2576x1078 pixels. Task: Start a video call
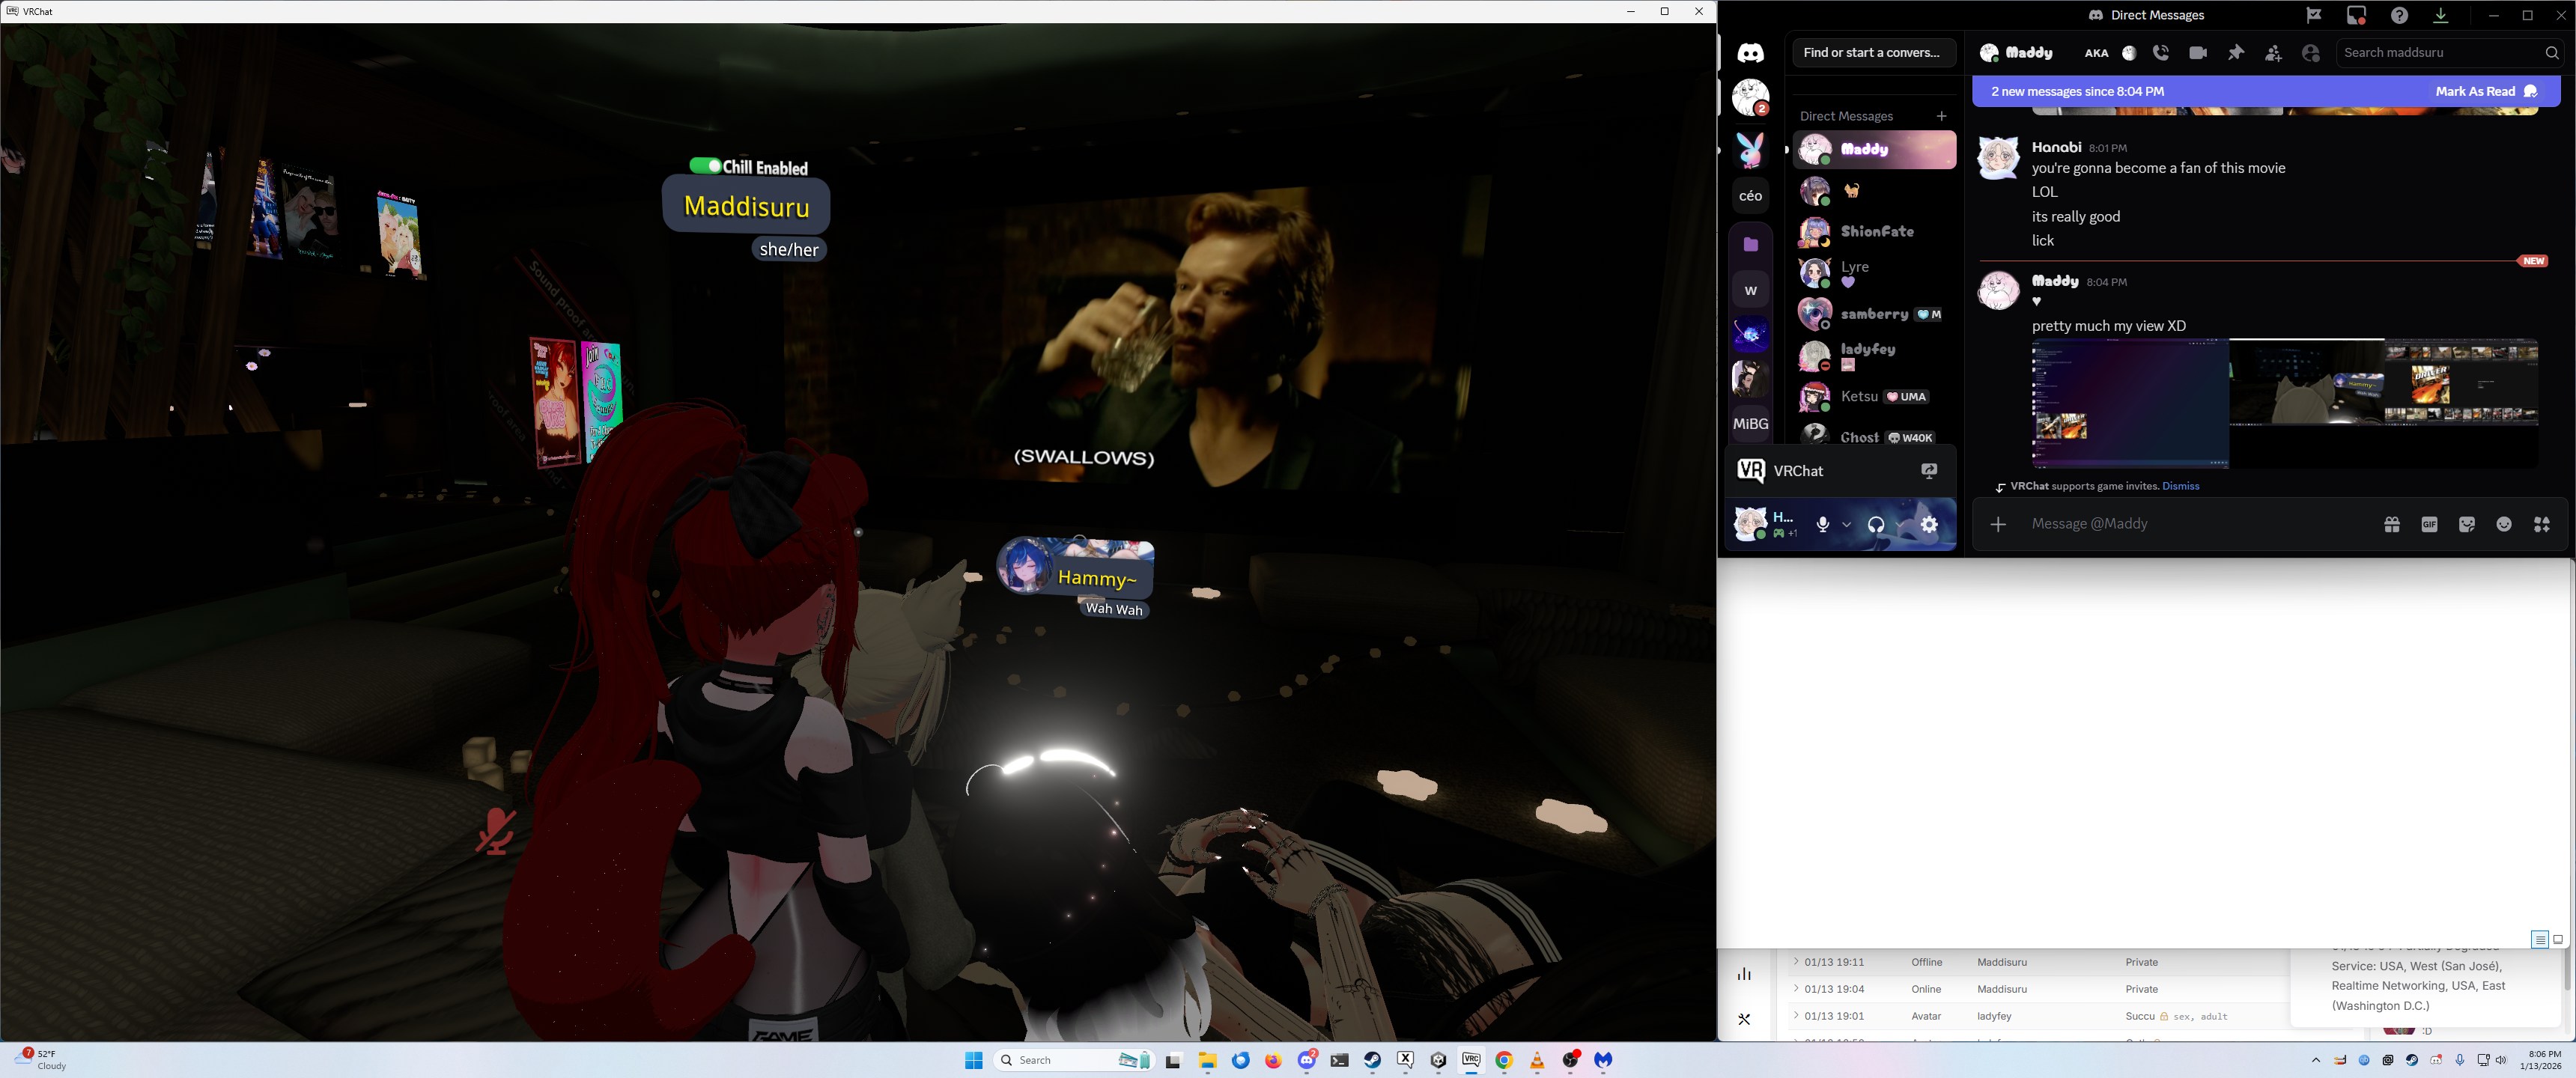[x=2198, y=53]
